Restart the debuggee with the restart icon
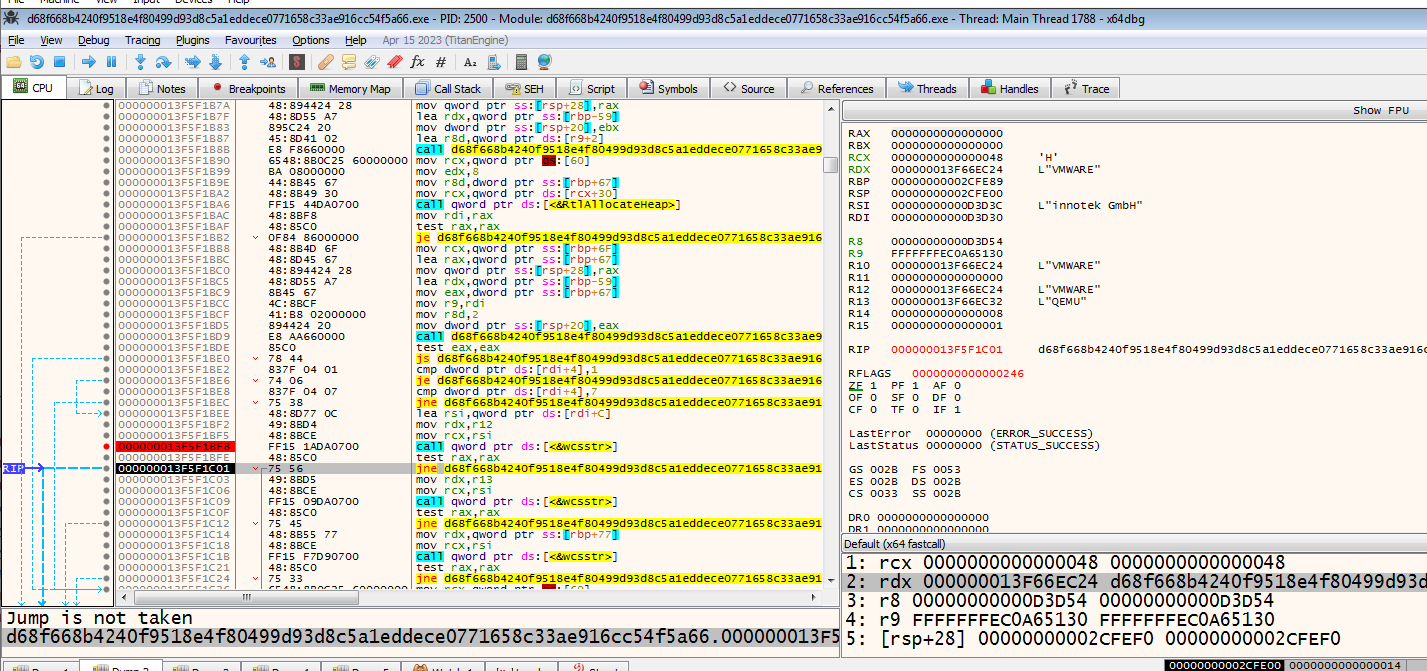This screenshot has width=1427, height=671. pyautogui.click(x=35, y=62)
